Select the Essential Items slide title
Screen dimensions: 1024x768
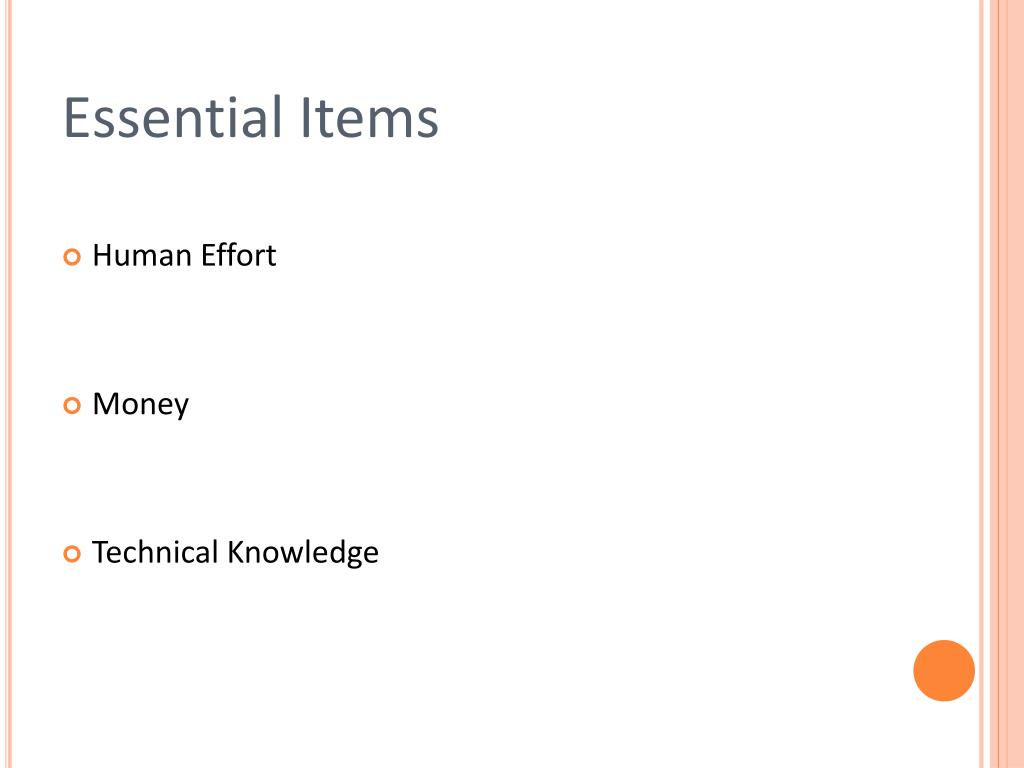coord(251,118)
